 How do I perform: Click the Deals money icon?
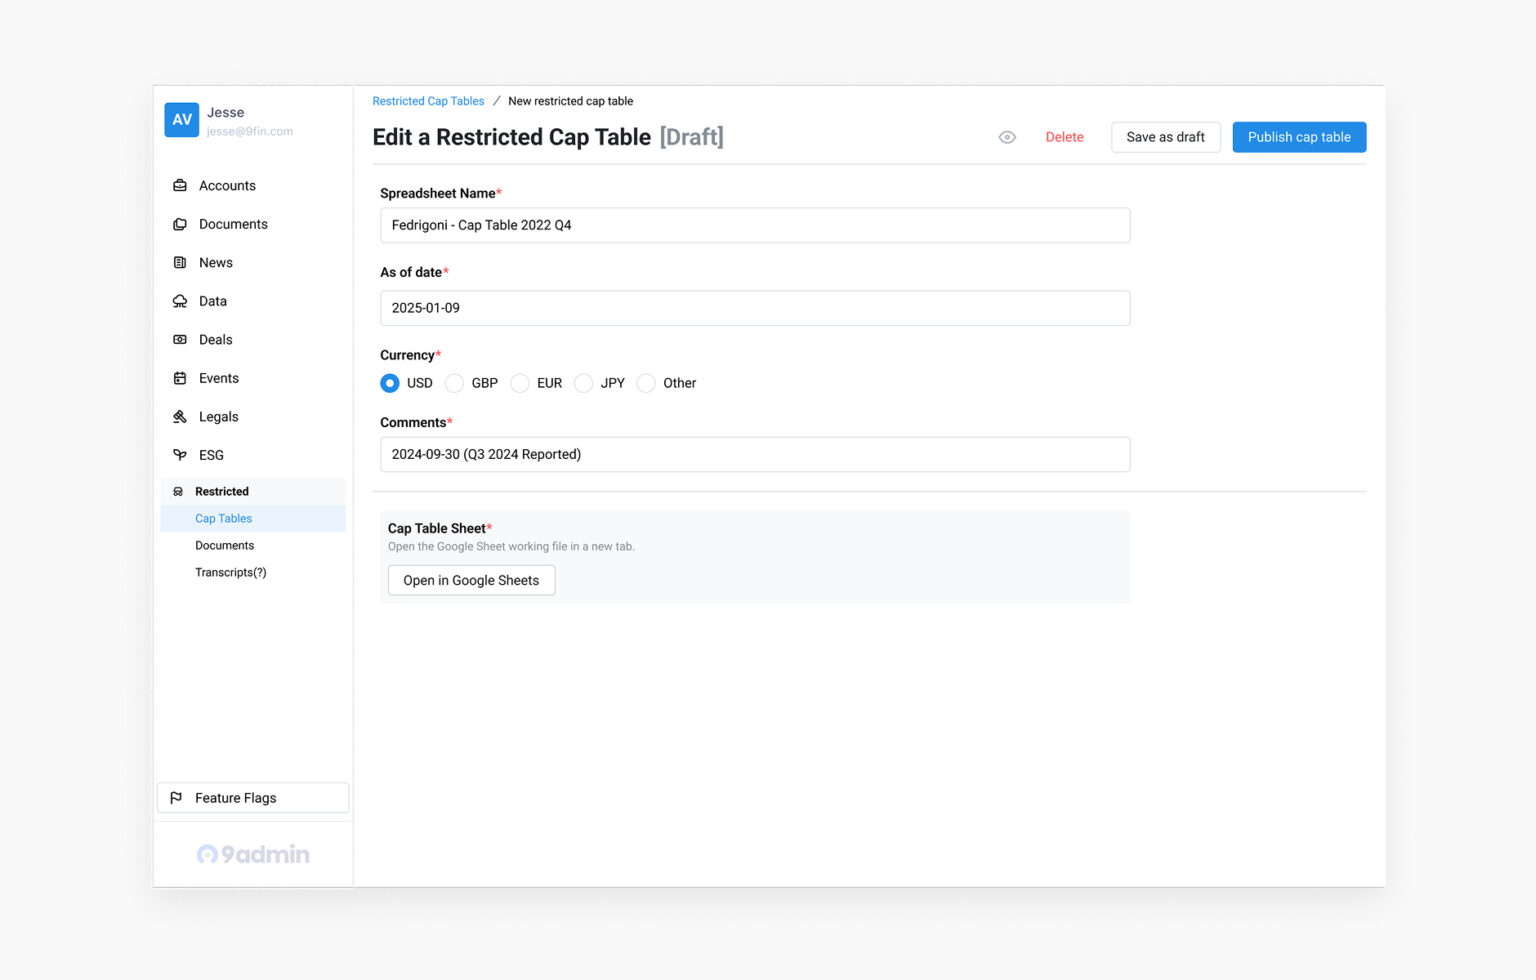tap(180, 340)
